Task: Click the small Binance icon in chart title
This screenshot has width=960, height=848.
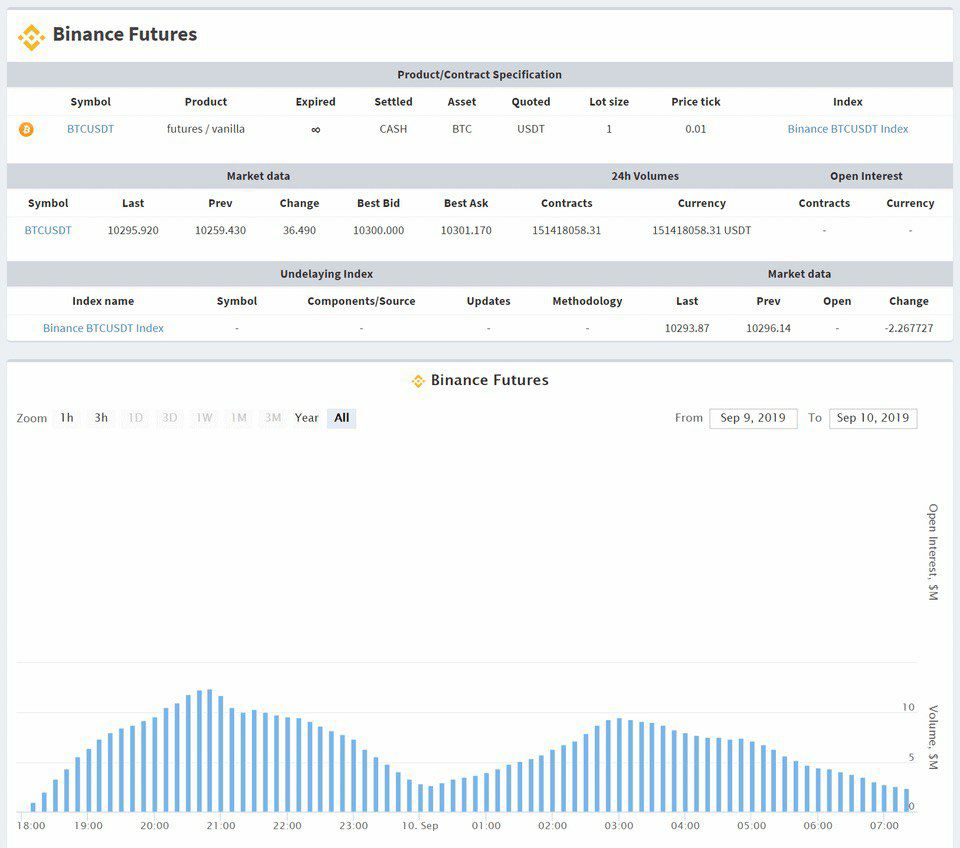Action: pos(418,381)
